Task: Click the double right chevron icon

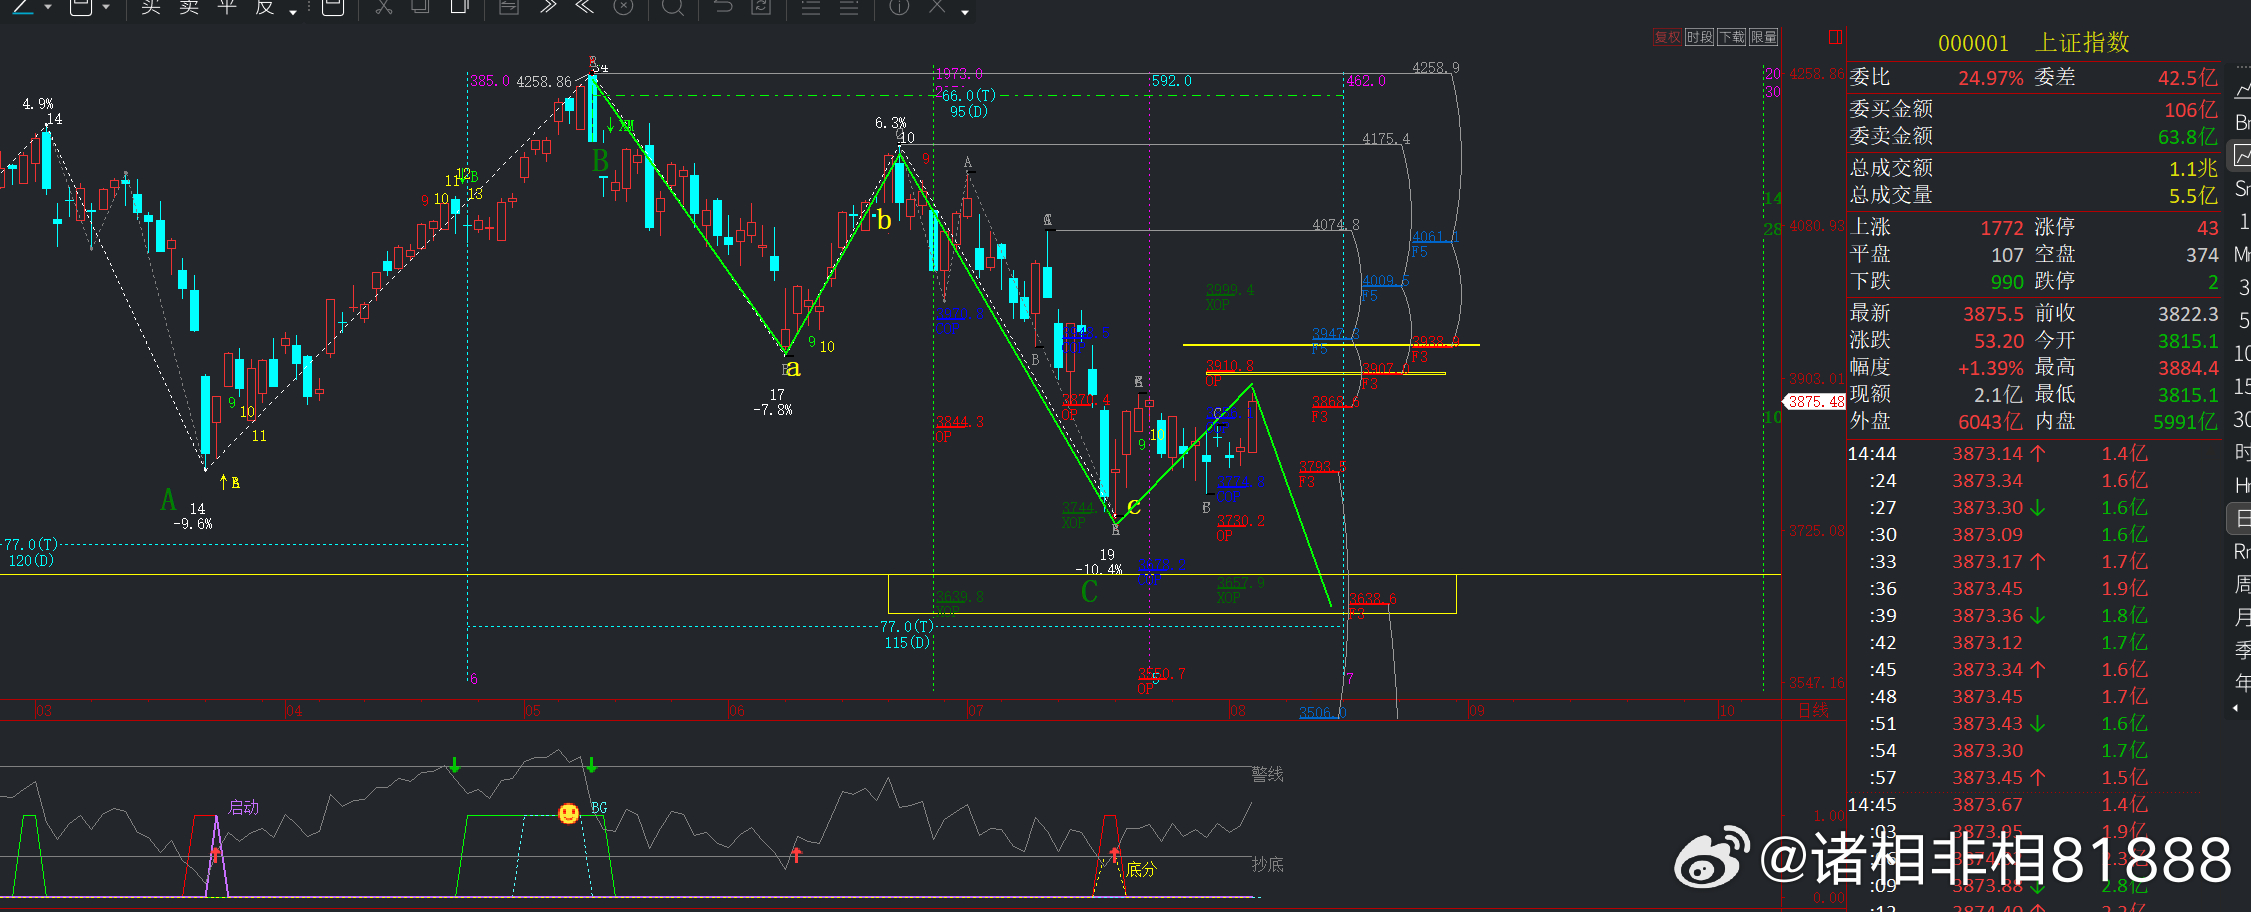Action: click(x=547, y=7)
